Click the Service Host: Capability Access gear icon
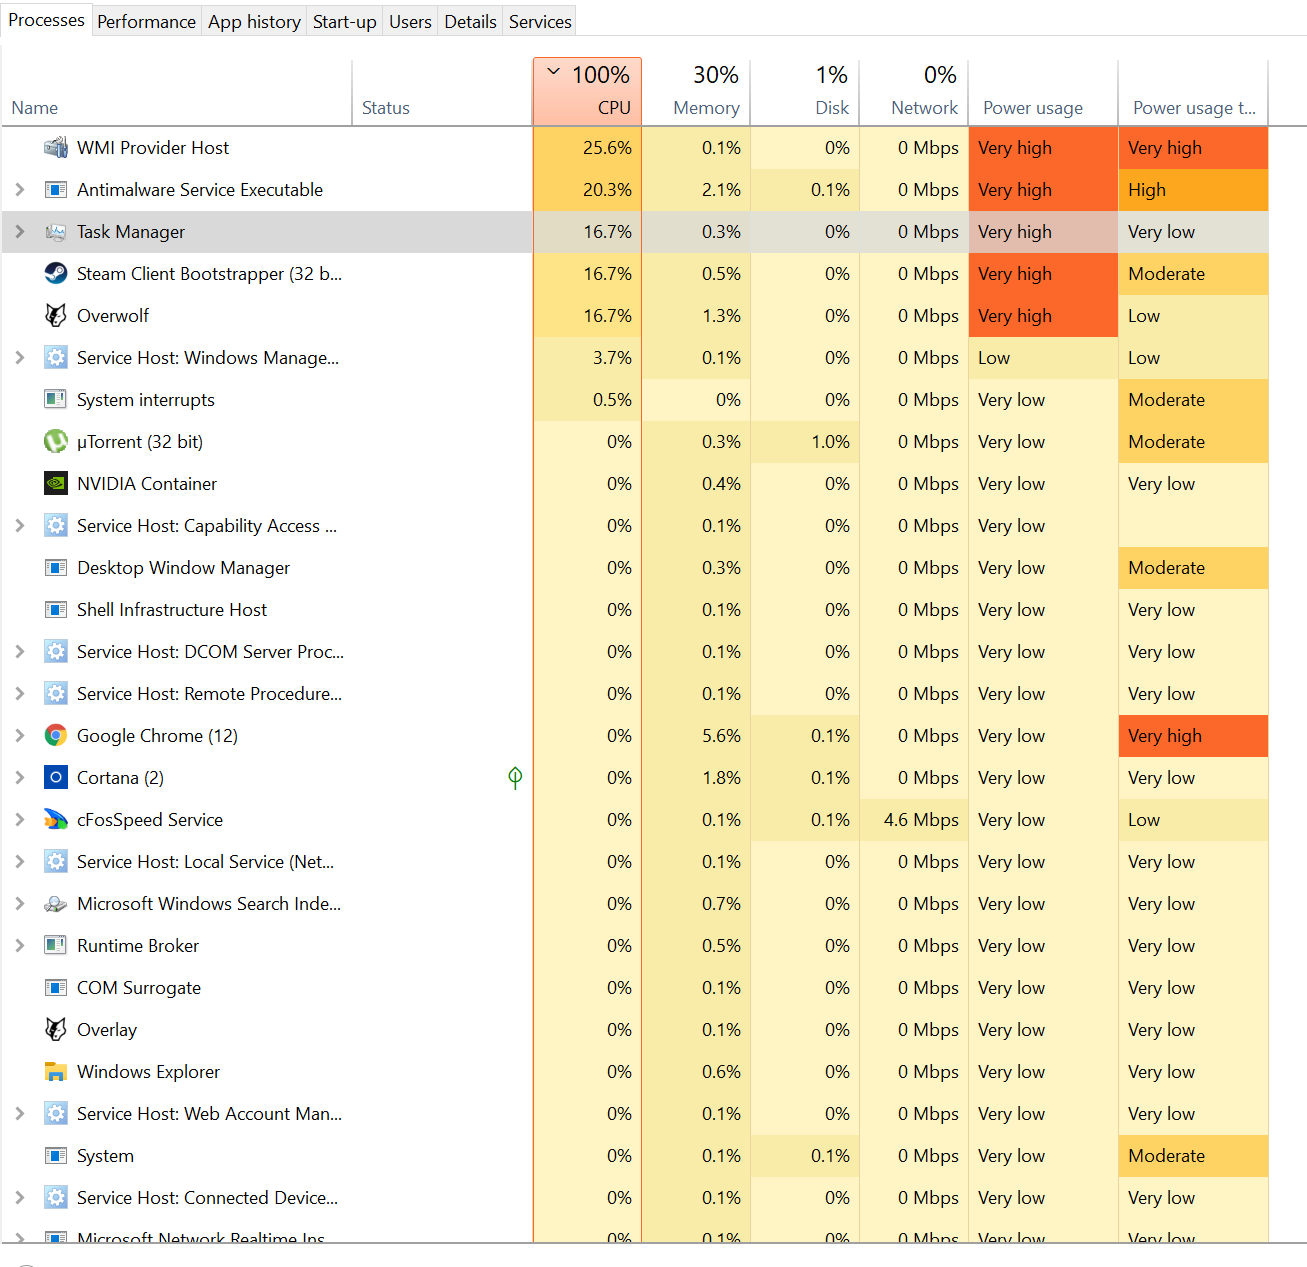Screen dimensions: 1307x1267 click(x=56, y=526)
